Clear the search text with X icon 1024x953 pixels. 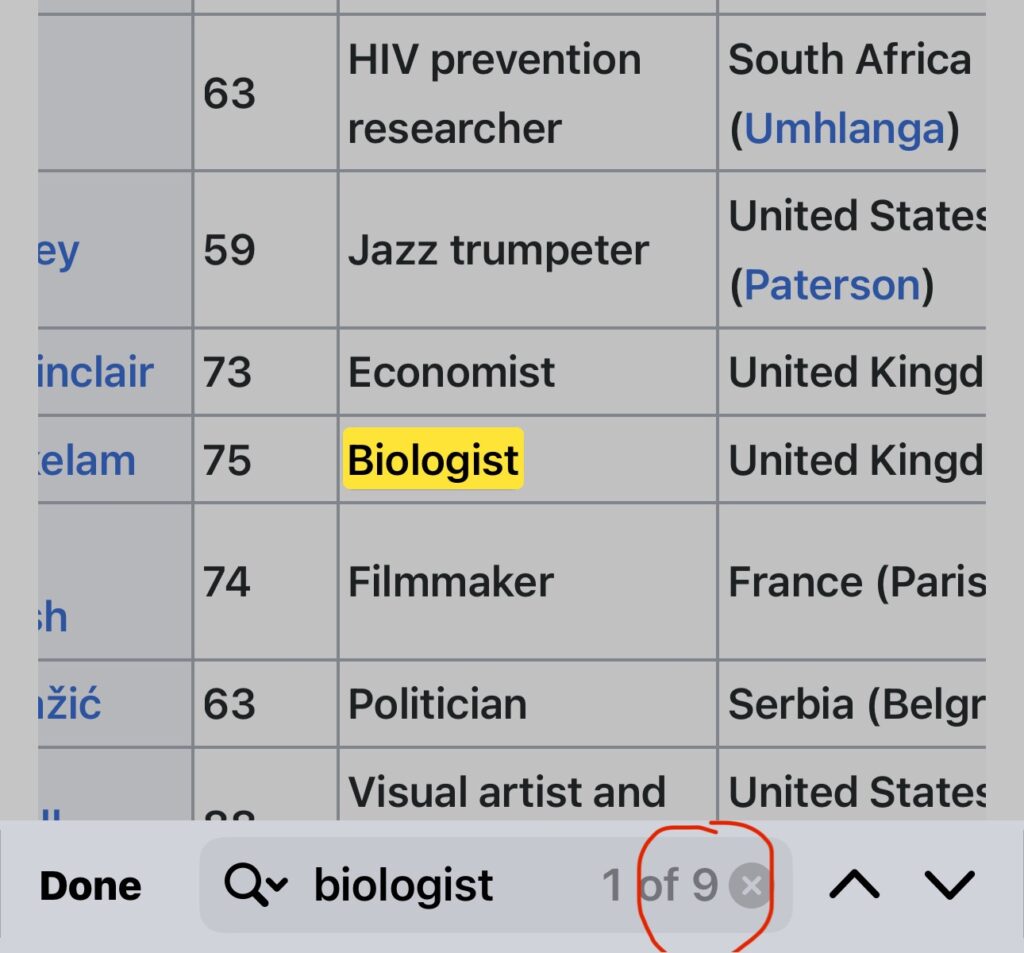pyautogui.click(x=751, y=886)
